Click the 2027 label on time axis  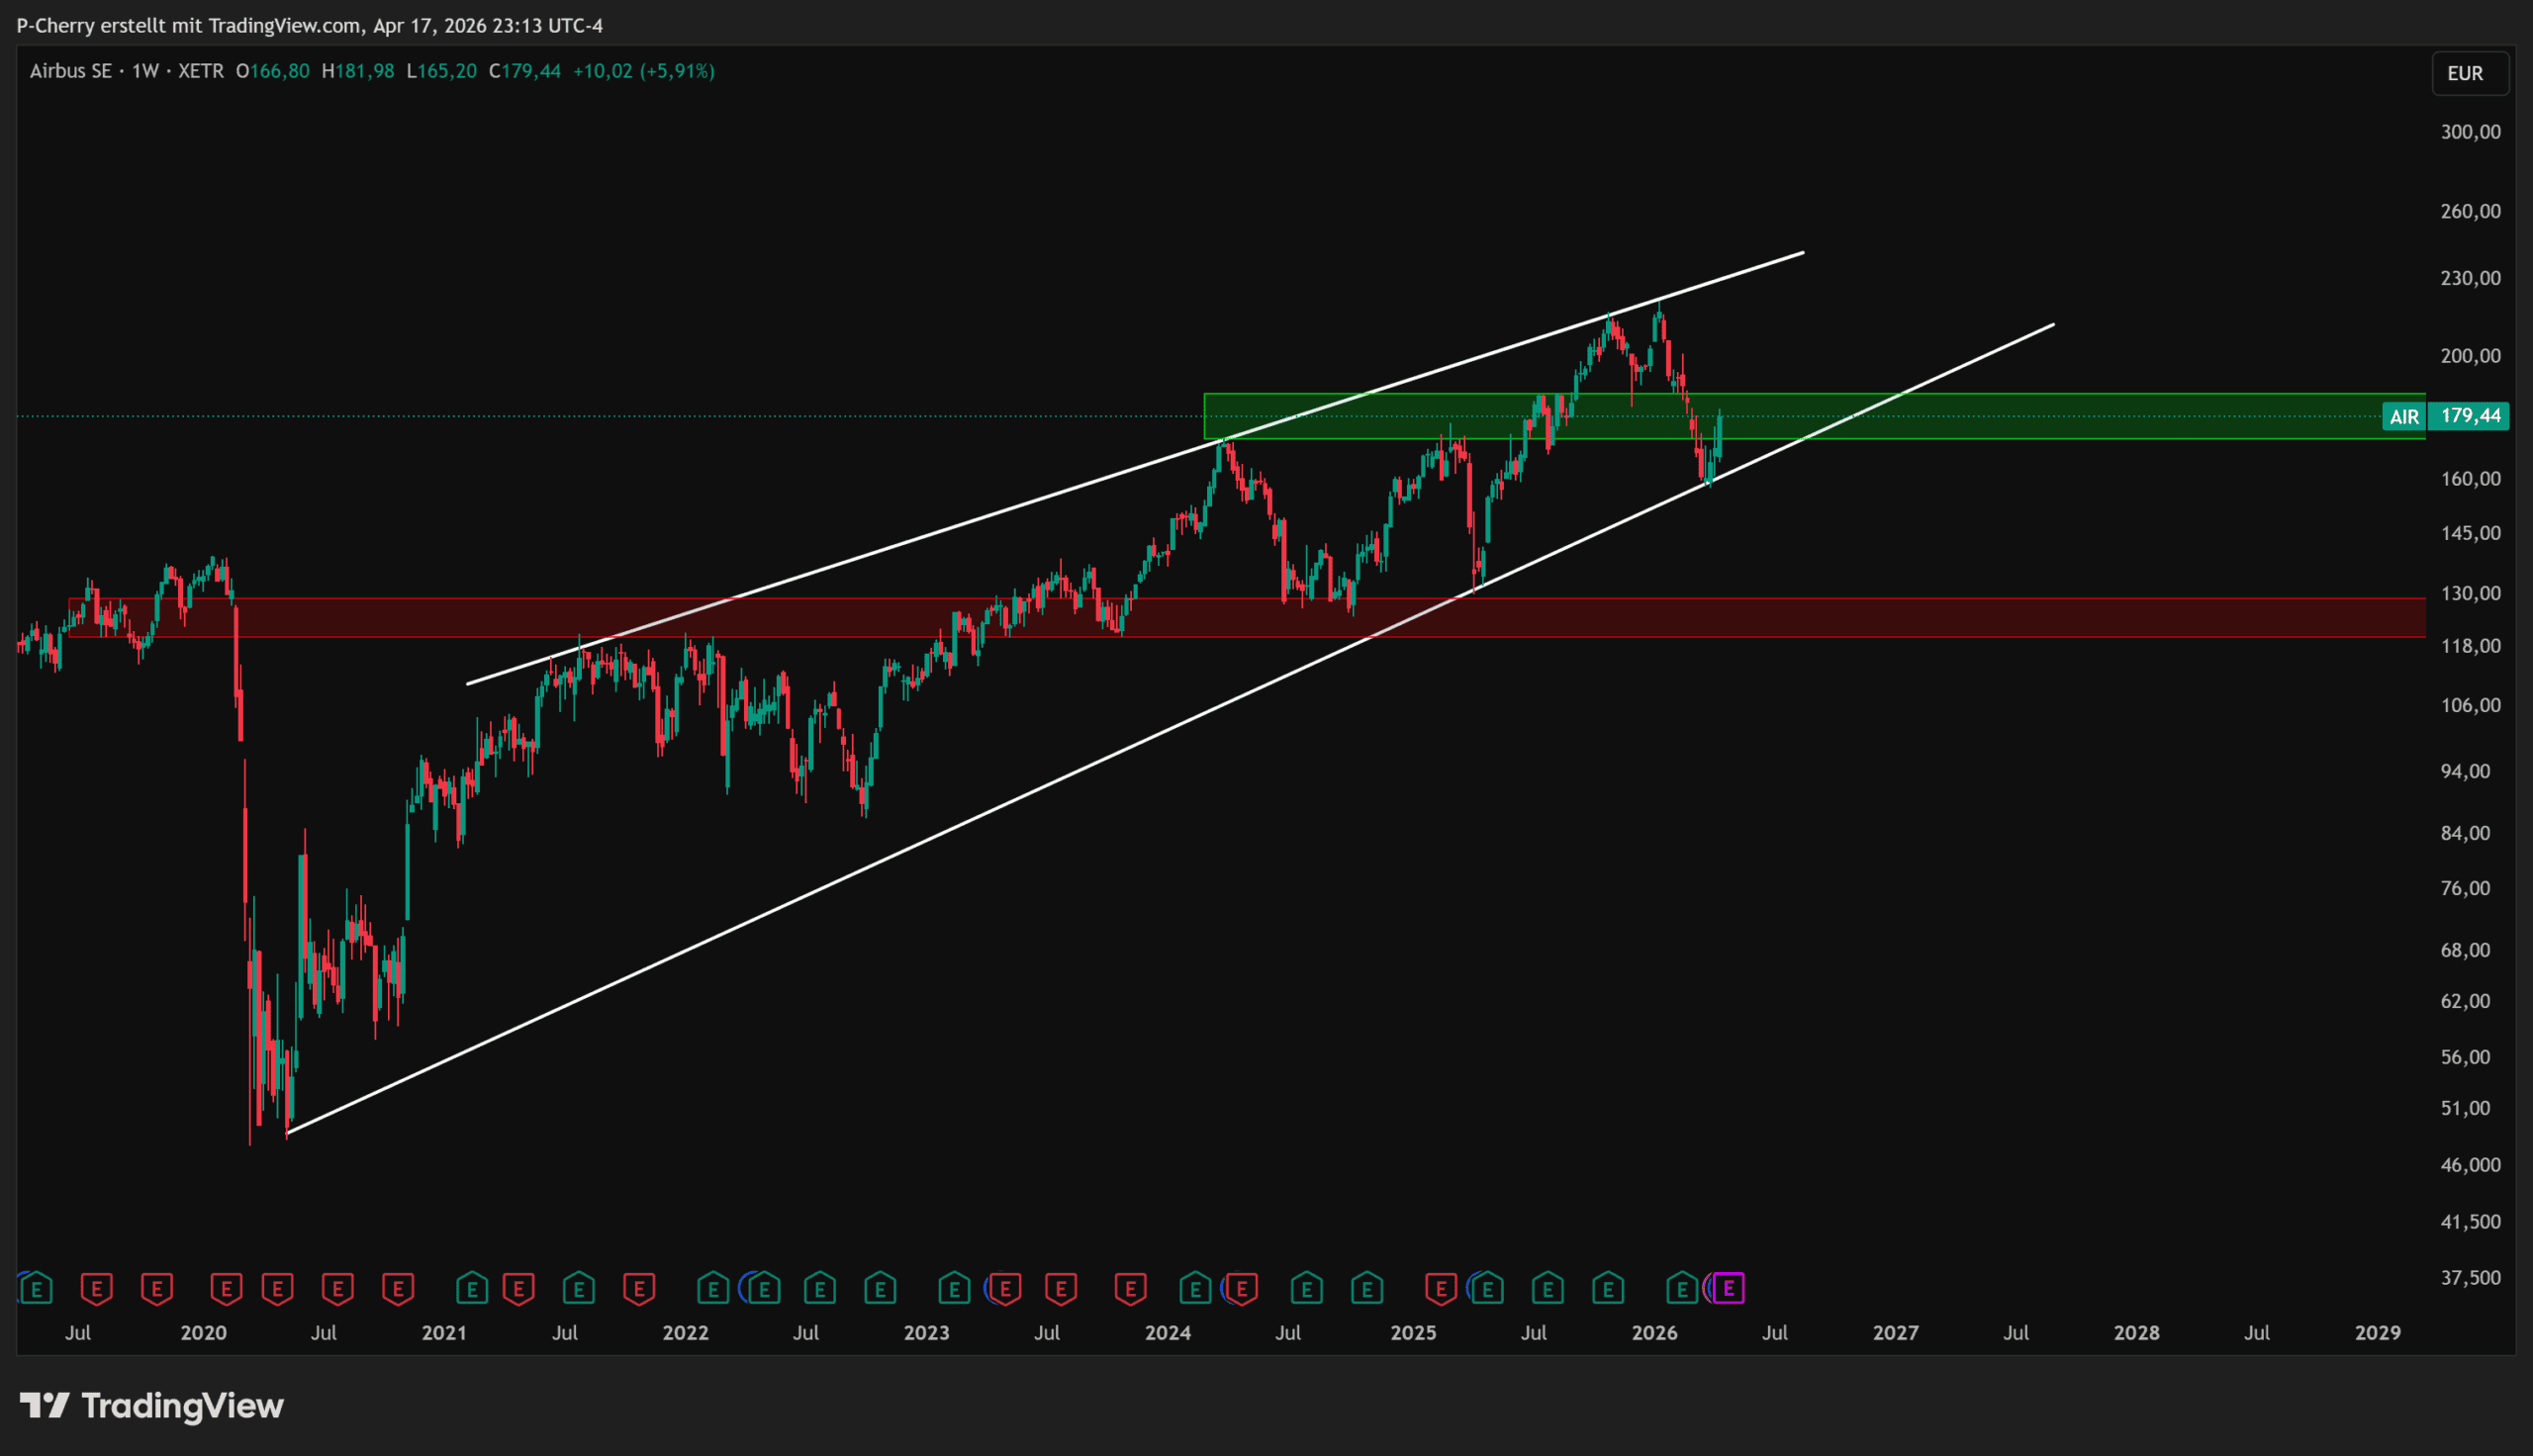(x=1895, y=1333)
